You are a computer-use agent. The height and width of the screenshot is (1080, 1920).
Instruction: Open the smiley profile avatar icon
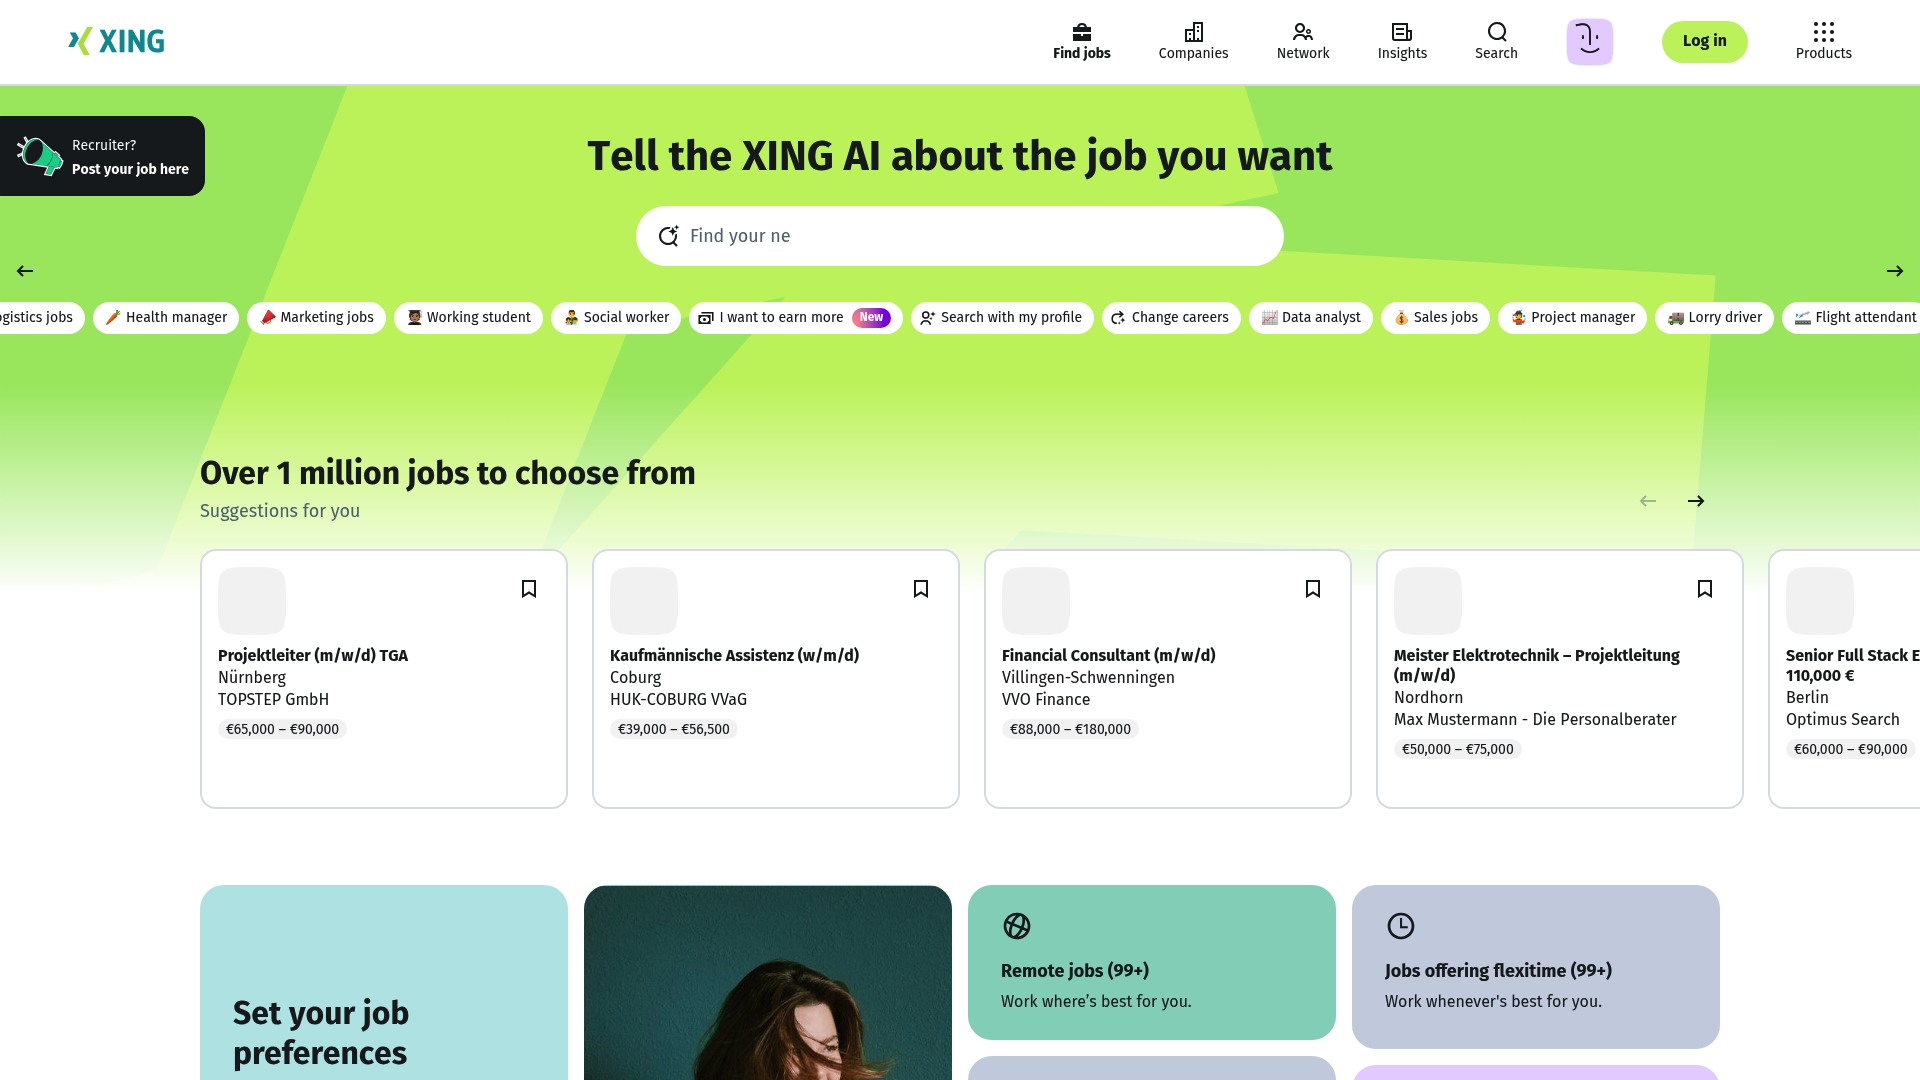pos(1589,41)
